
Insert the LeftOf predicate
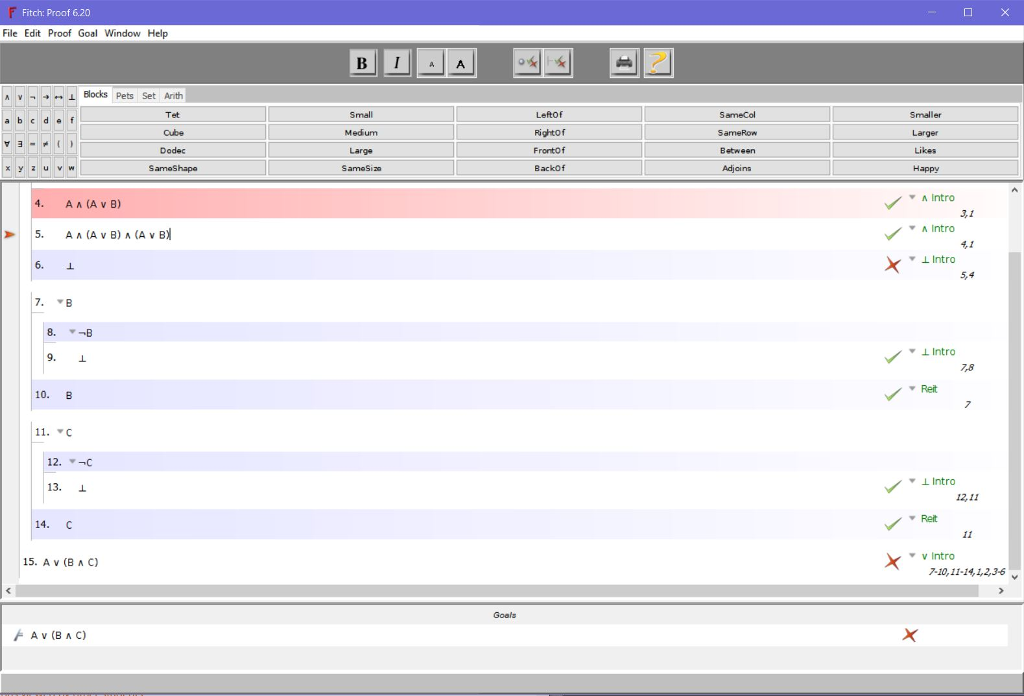(549, 114)
